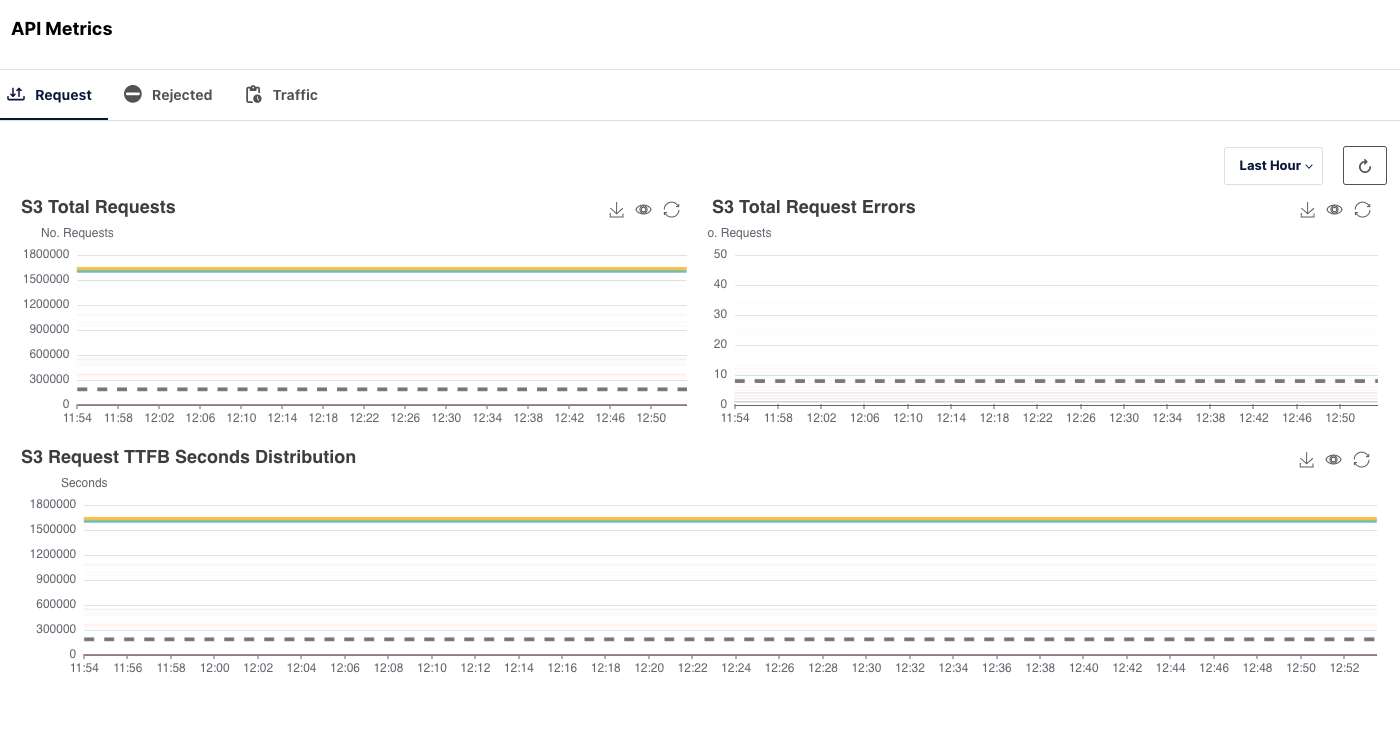This screenshot has height=748, width=1400.
Task: Click the S3 Request TTFB Seconds Distribution heading
Action: 188,457
